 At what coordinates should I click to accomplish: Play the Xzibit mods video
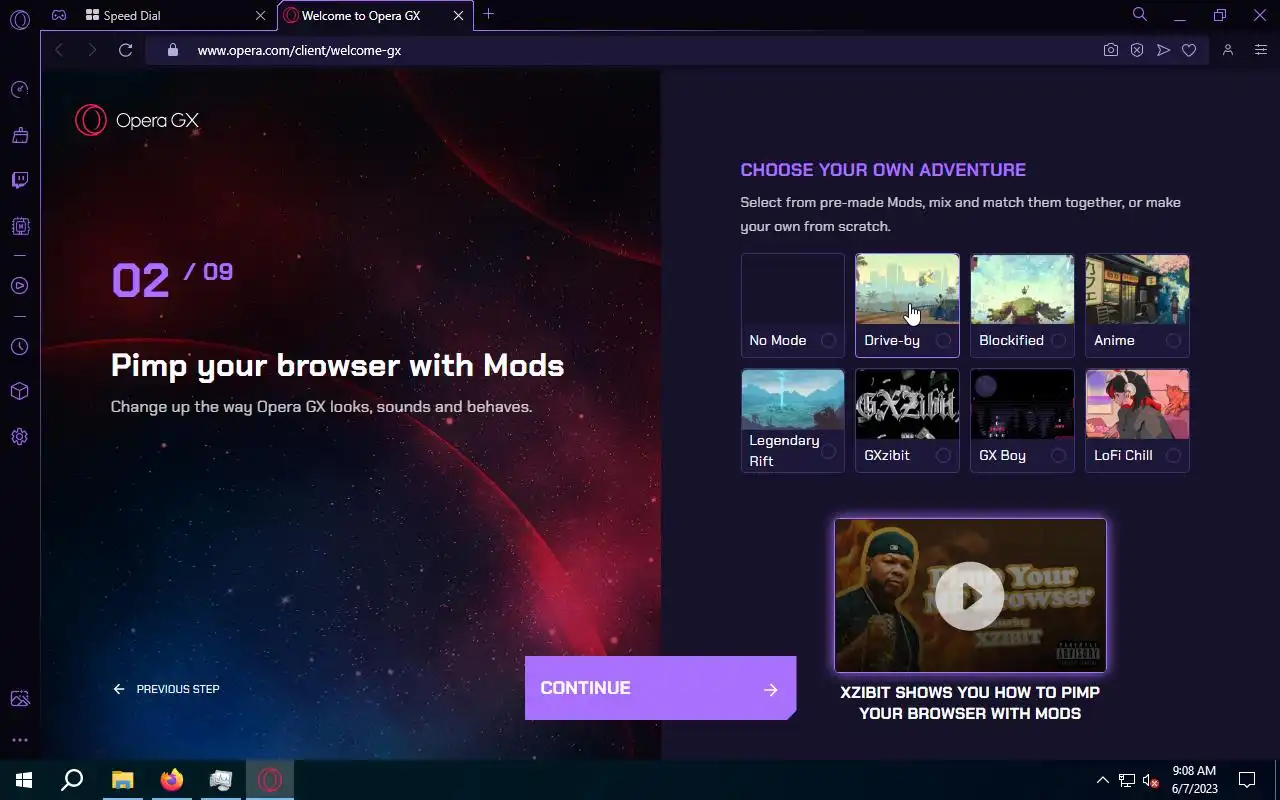970,596
